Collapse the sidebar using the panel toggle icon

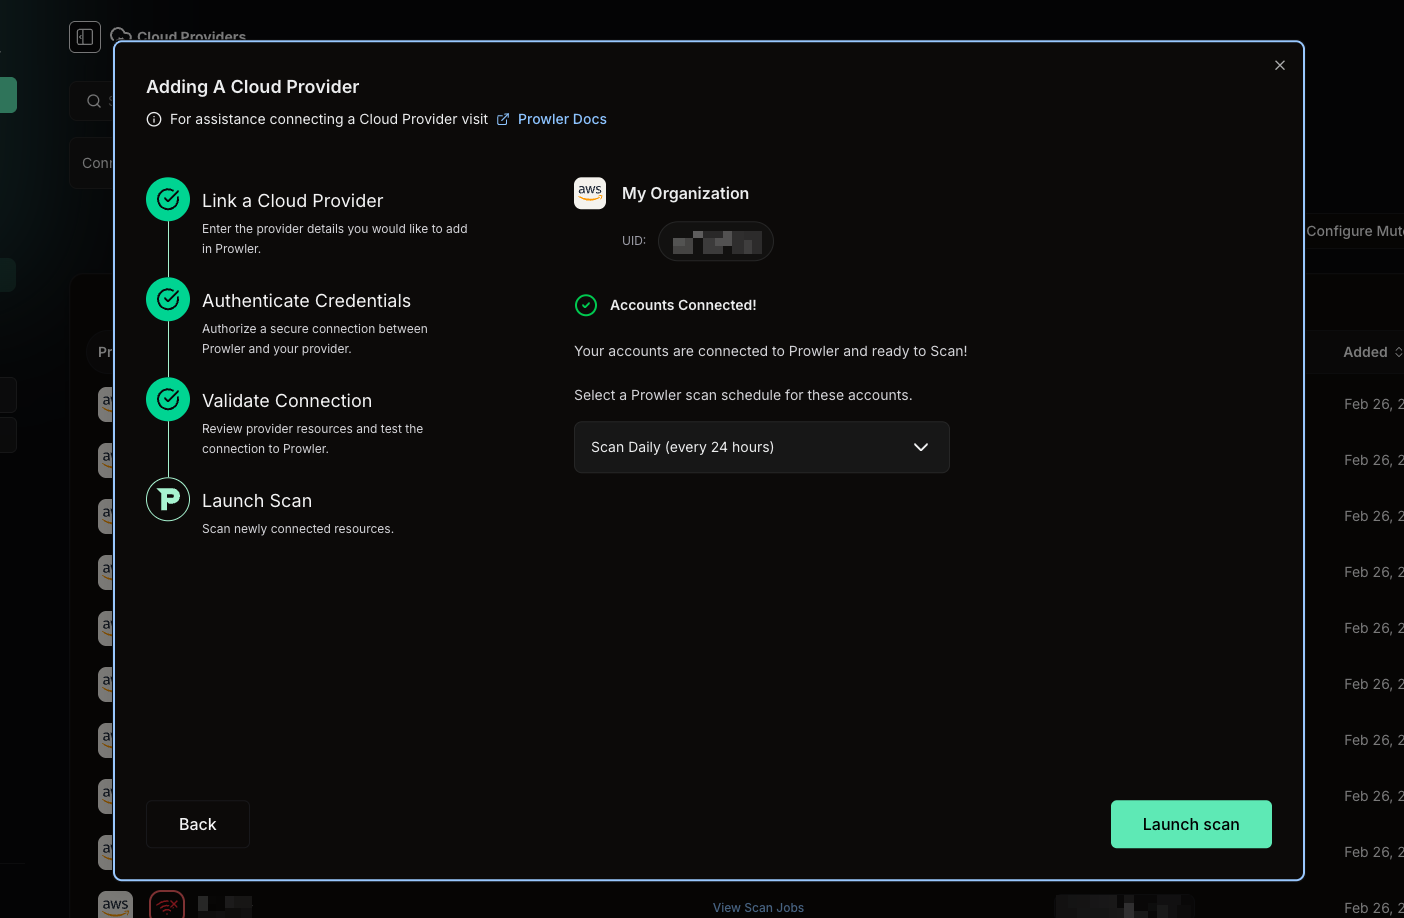[x=84, y=36]
